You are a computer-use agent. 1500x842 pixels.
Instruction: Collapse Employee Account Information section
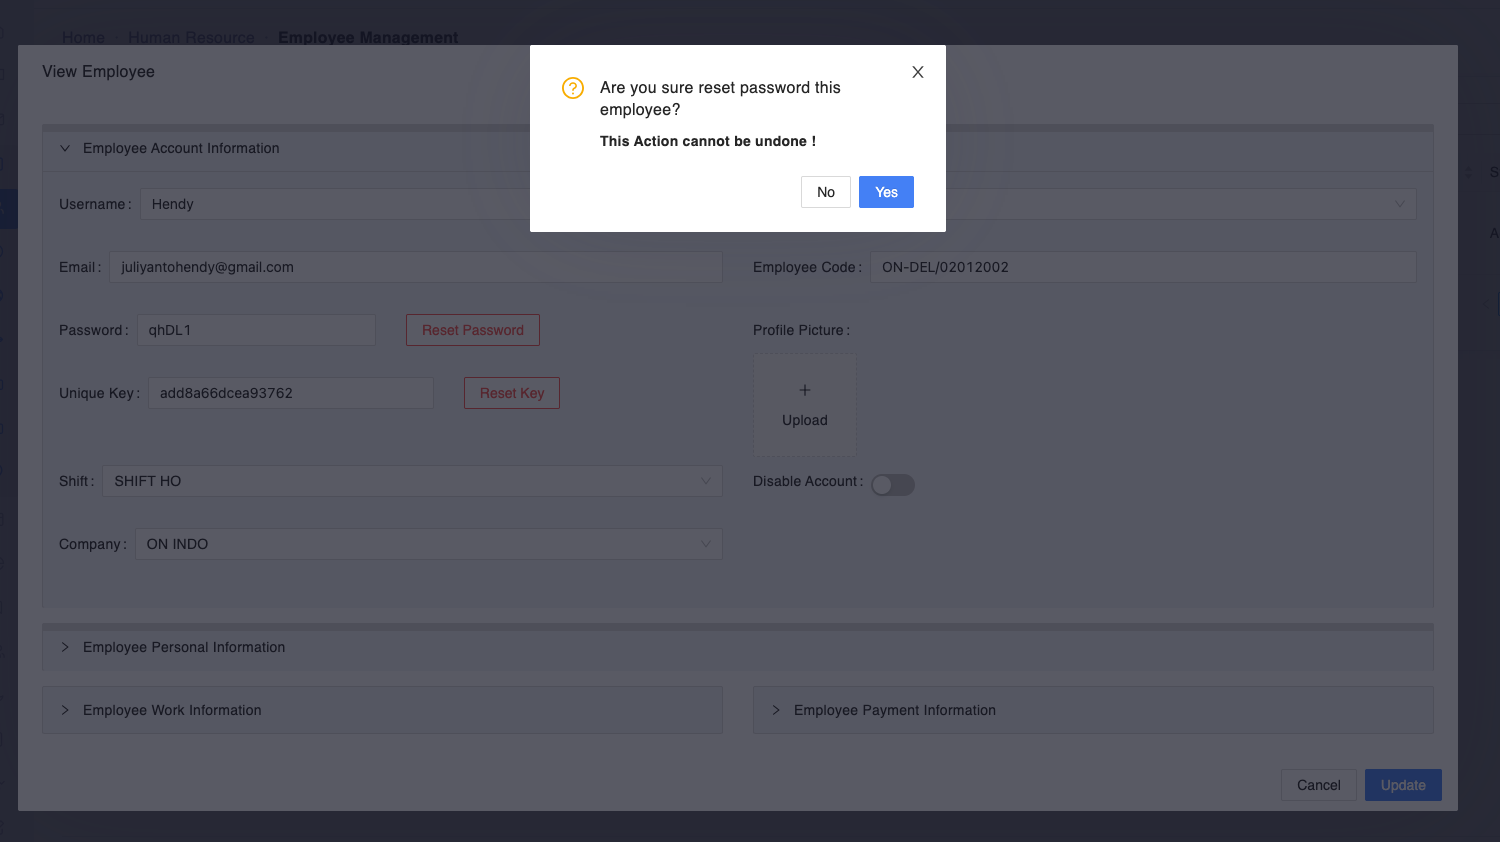point(65,148)
